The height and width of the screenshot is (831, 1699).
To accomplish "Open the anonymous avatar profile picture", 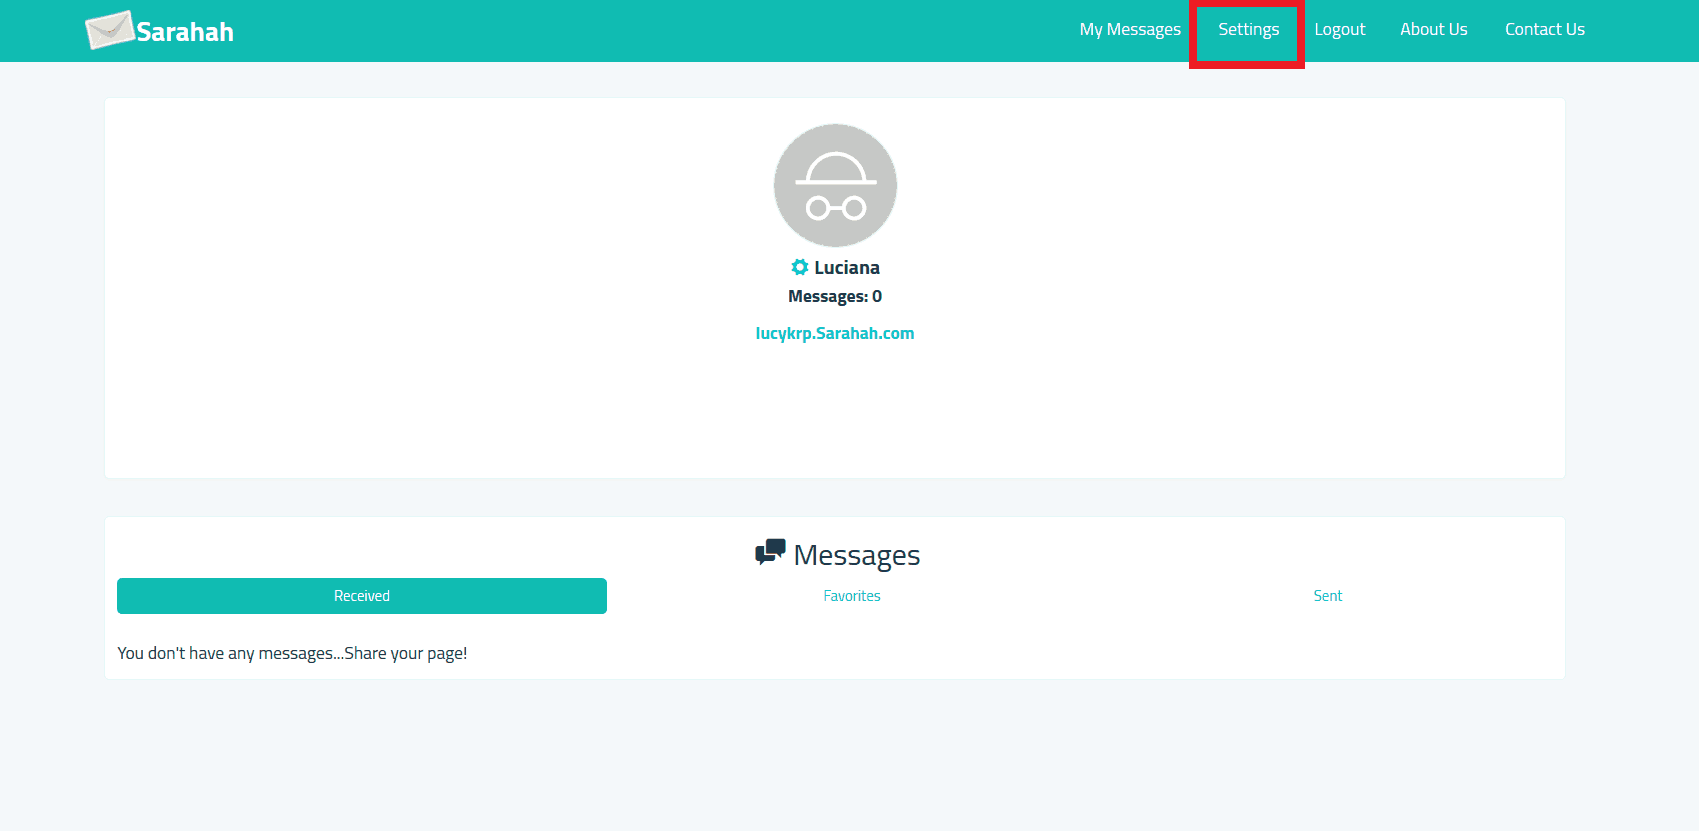I will tap(835, 185).
